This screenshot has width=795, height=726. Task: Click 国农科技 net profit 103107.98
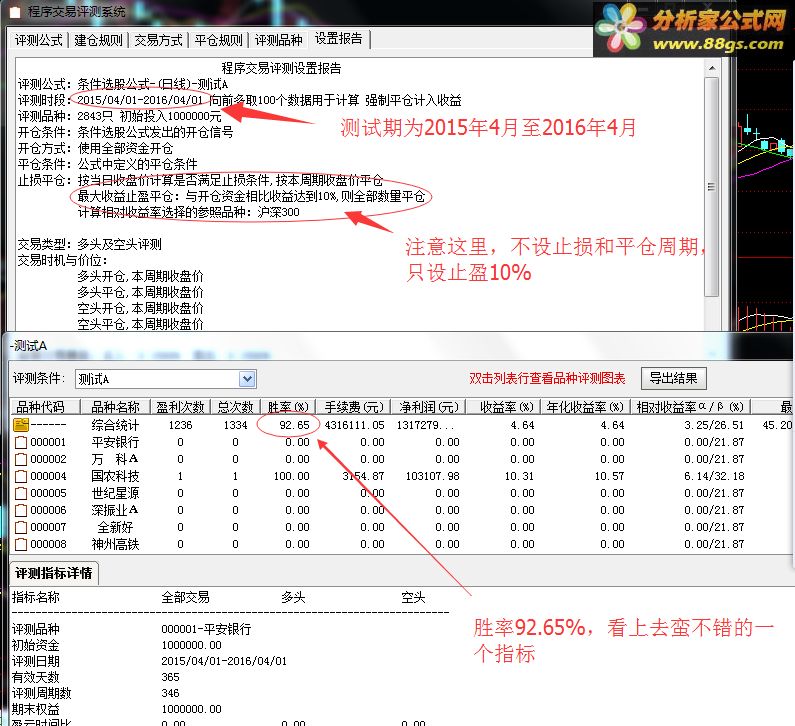click(x=432, y=476)
